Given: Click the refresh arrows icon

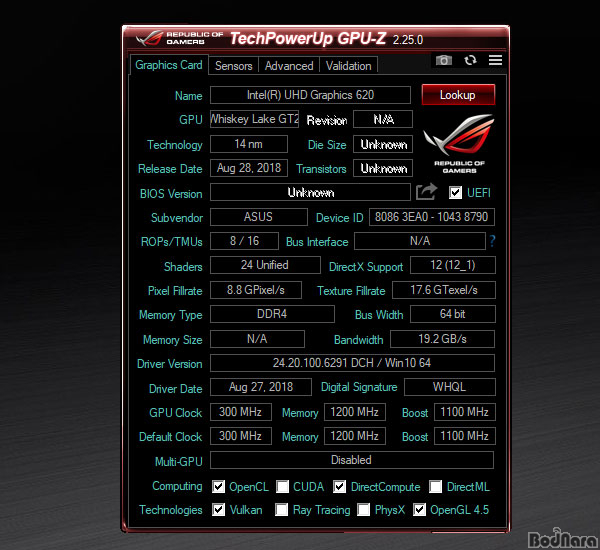Looking at the screenshot, I should point(470,60).
